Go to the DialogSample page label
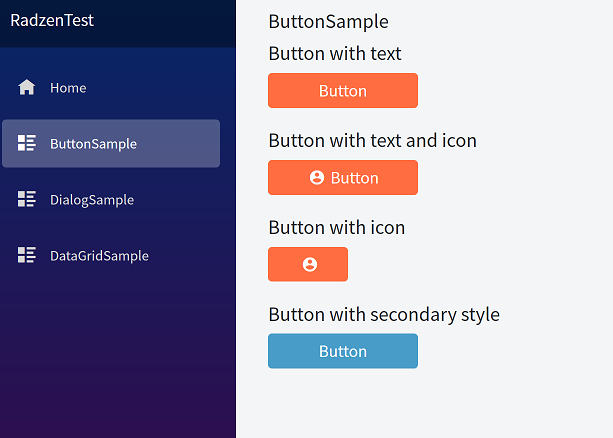 click(x=92, y=200)
